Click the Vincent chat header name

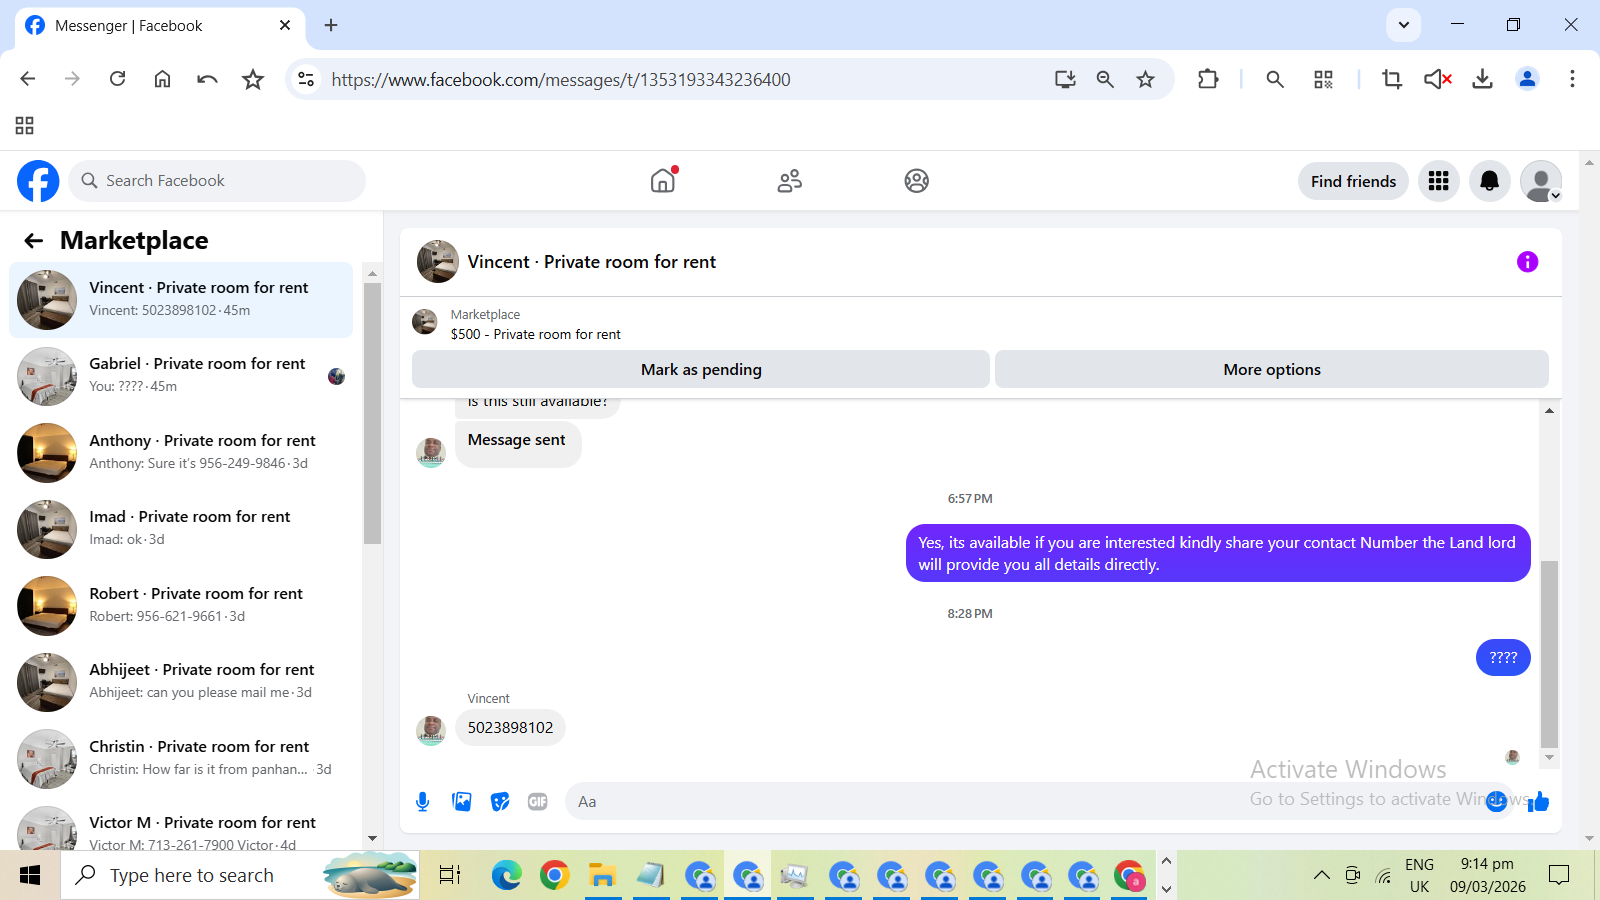click(592, 262)
